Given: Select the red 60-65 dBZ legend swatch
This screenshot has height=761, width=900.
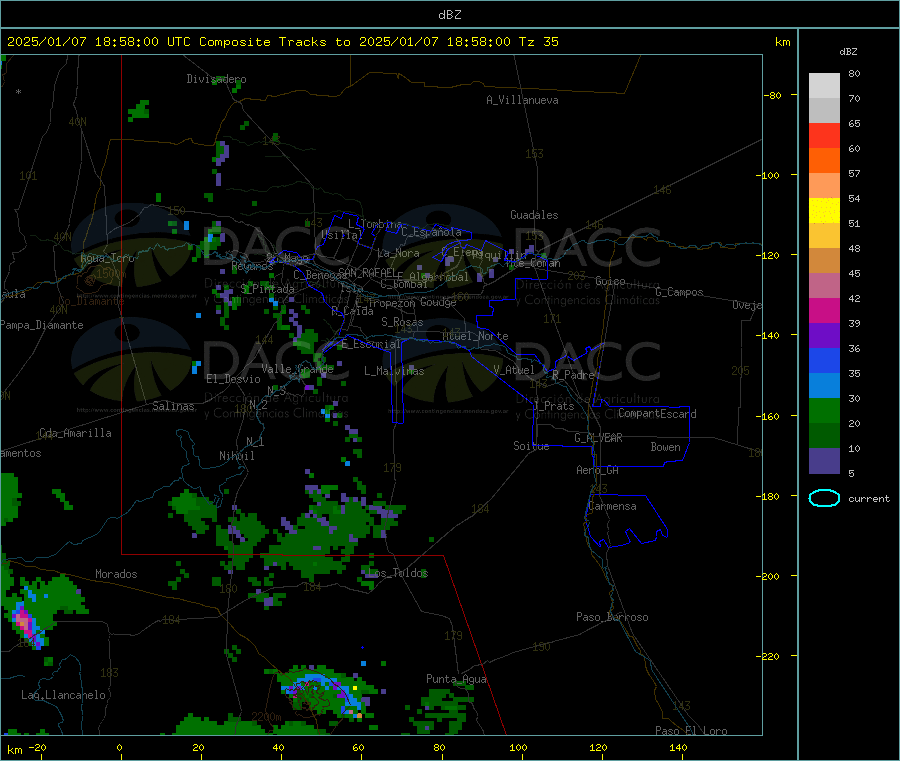Looking at the screenshot, I should [x=824, y=136].
